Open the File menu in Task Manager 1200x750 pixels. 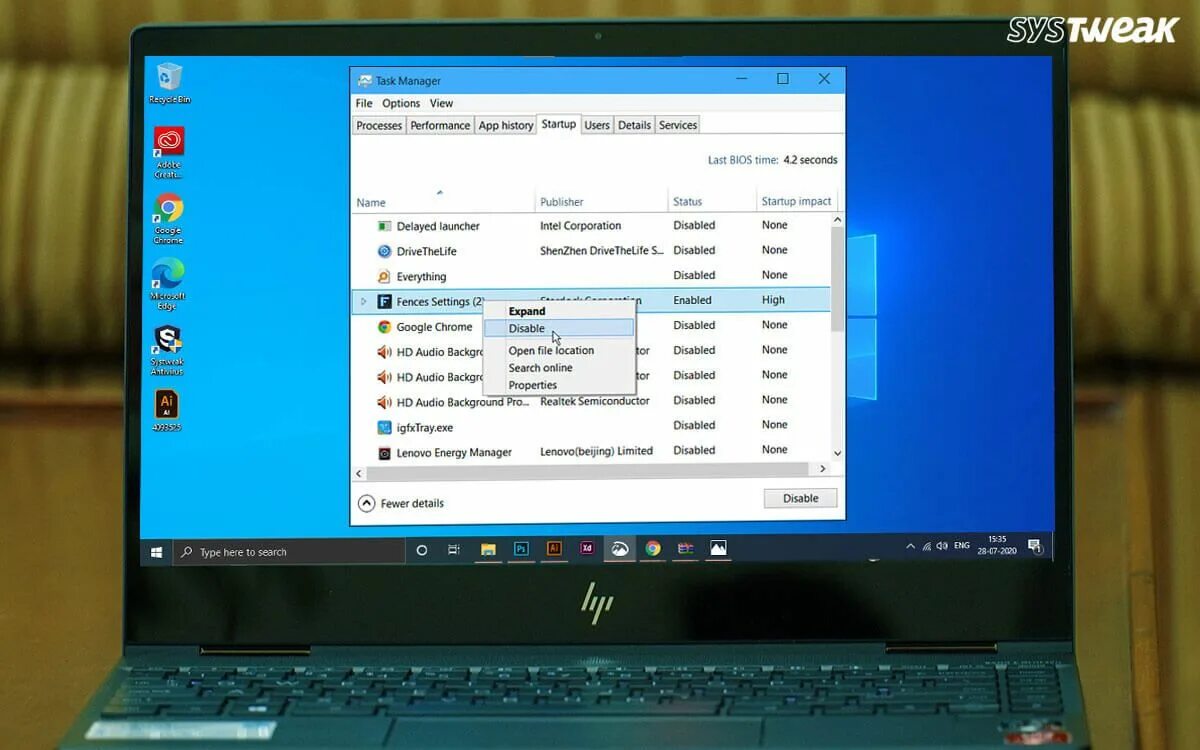click(x=364, y=103)
